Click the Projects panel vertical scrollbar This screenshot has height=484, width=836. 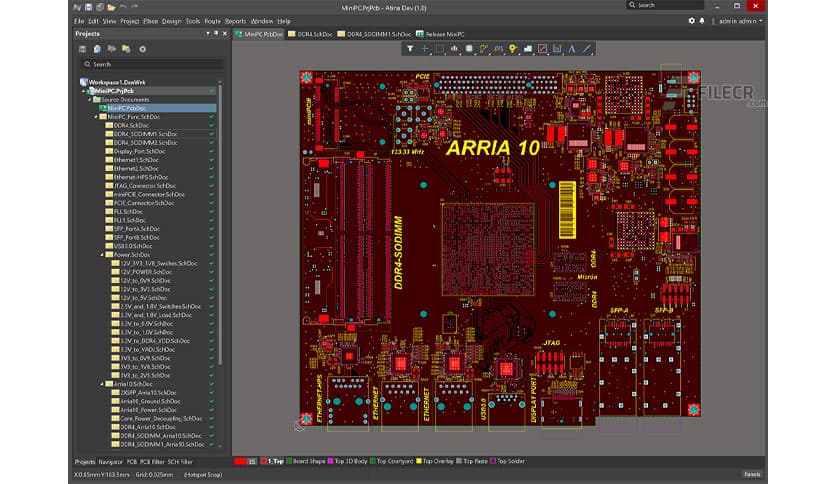[x=220, y=224]
